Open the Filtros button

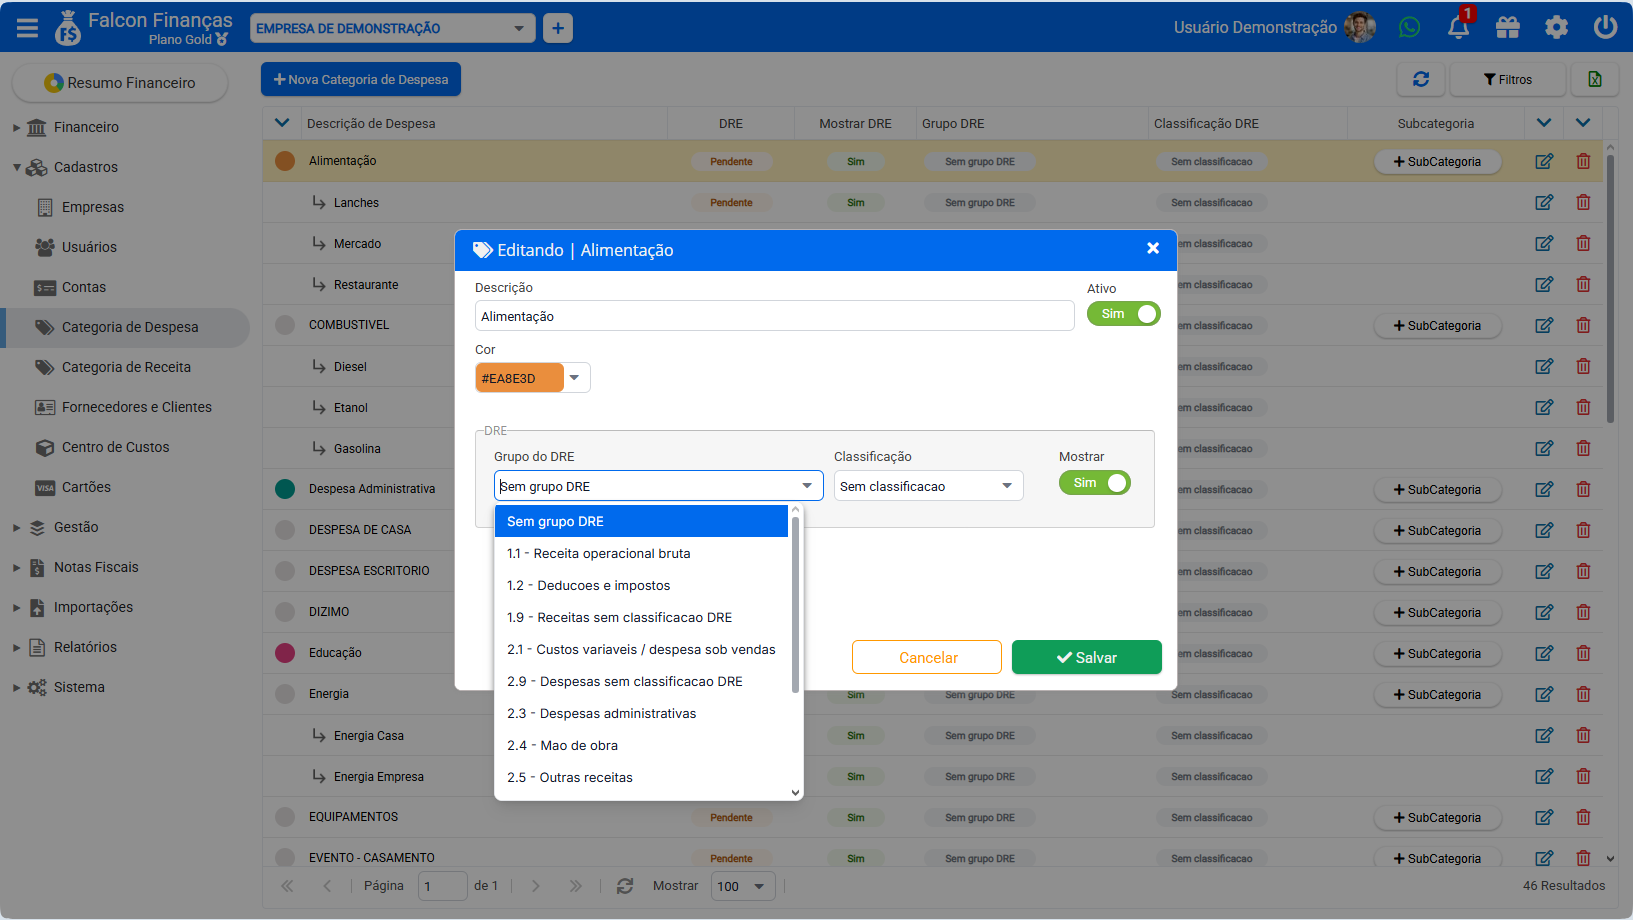pos(1508,79)
